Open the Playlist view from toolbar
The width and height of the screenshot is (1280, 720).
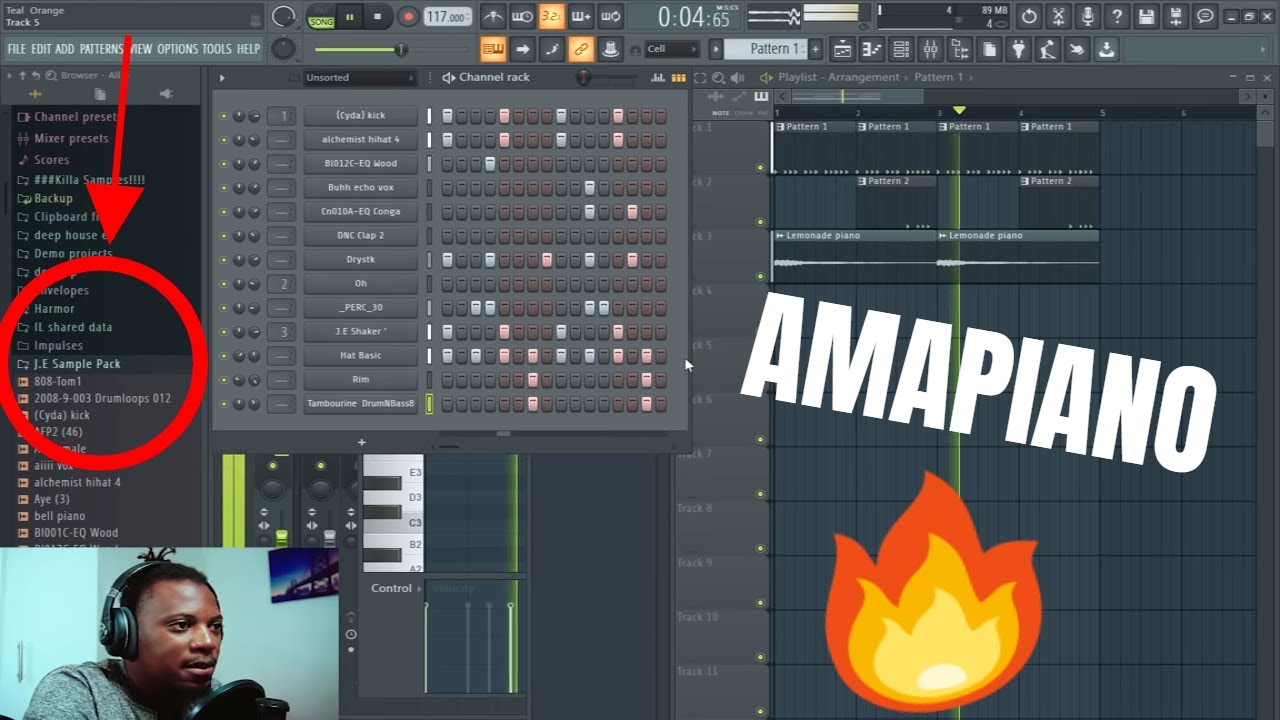pos(842,49)
